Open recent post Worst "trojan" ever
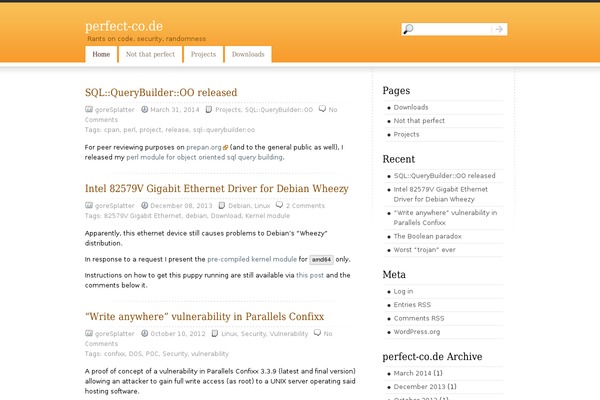The width and height of the screenshot is (600, 400). tap(424, 250)
